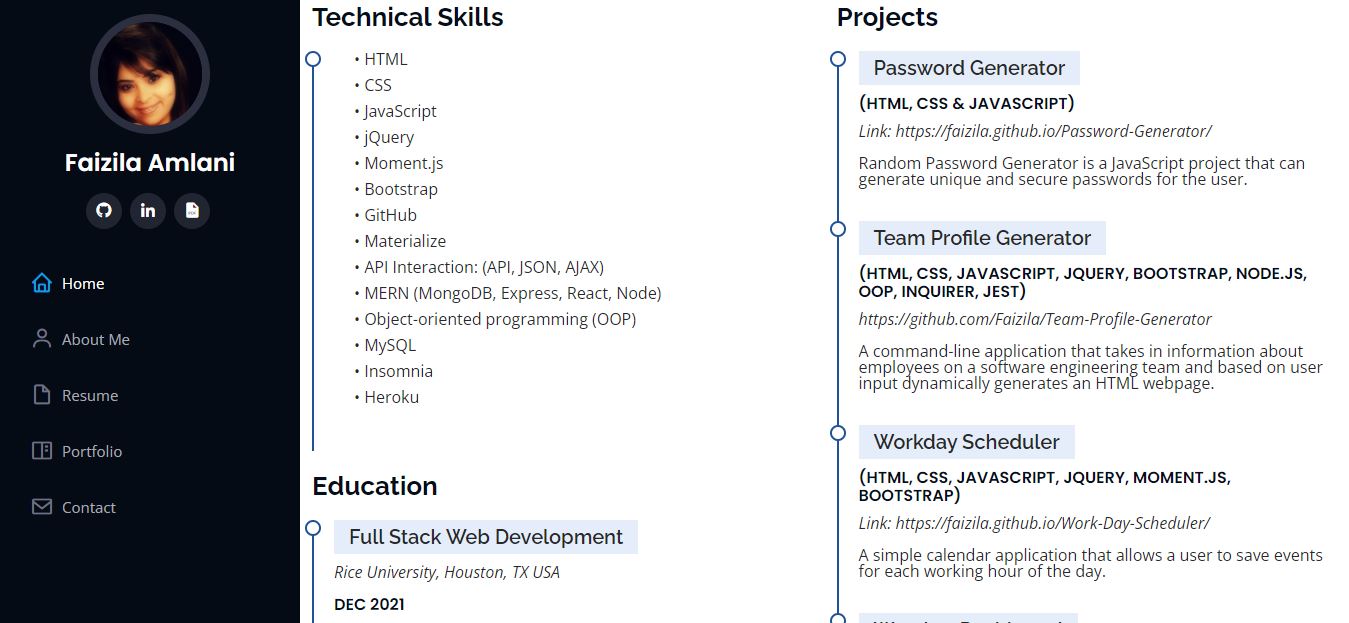1349x623 pixels.
Task: Click the GitHub skill item
Action: click(x=390, y=215)
